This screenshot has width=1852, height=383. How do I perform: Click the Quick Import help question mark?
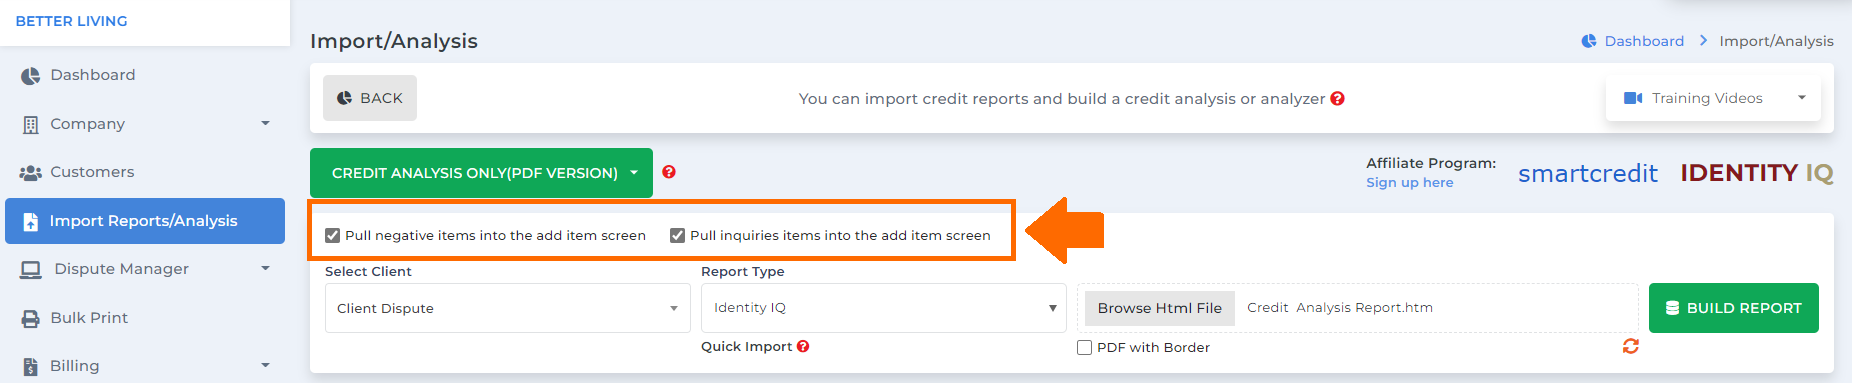tap(803, 346)
